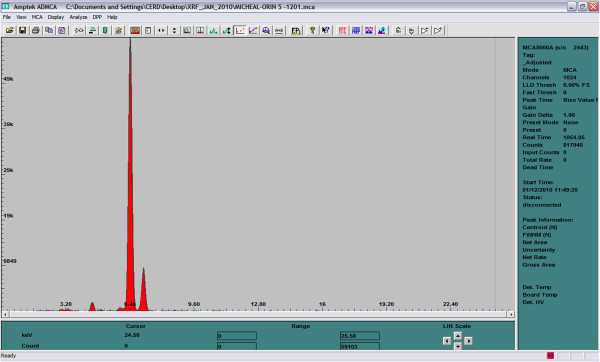Image resolution: width=600 pixels, height=362 pixels.
Task: Click the 'LIN Scale' label
Action: tap(457, 326)
